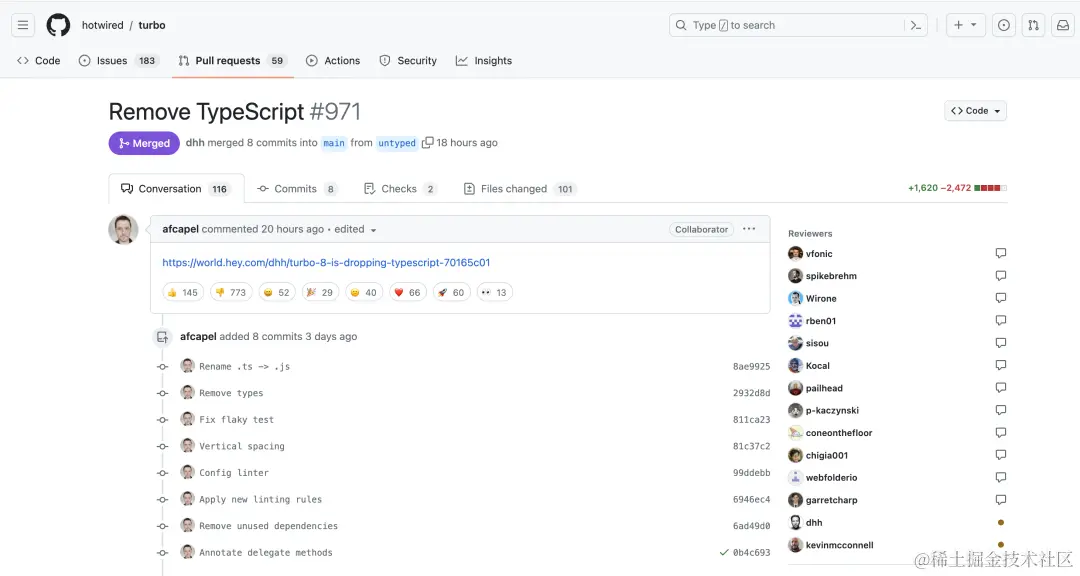Open commit 'Remove types'
Image resolution: width=1080 pixels, height=576 pixels.
231,393
